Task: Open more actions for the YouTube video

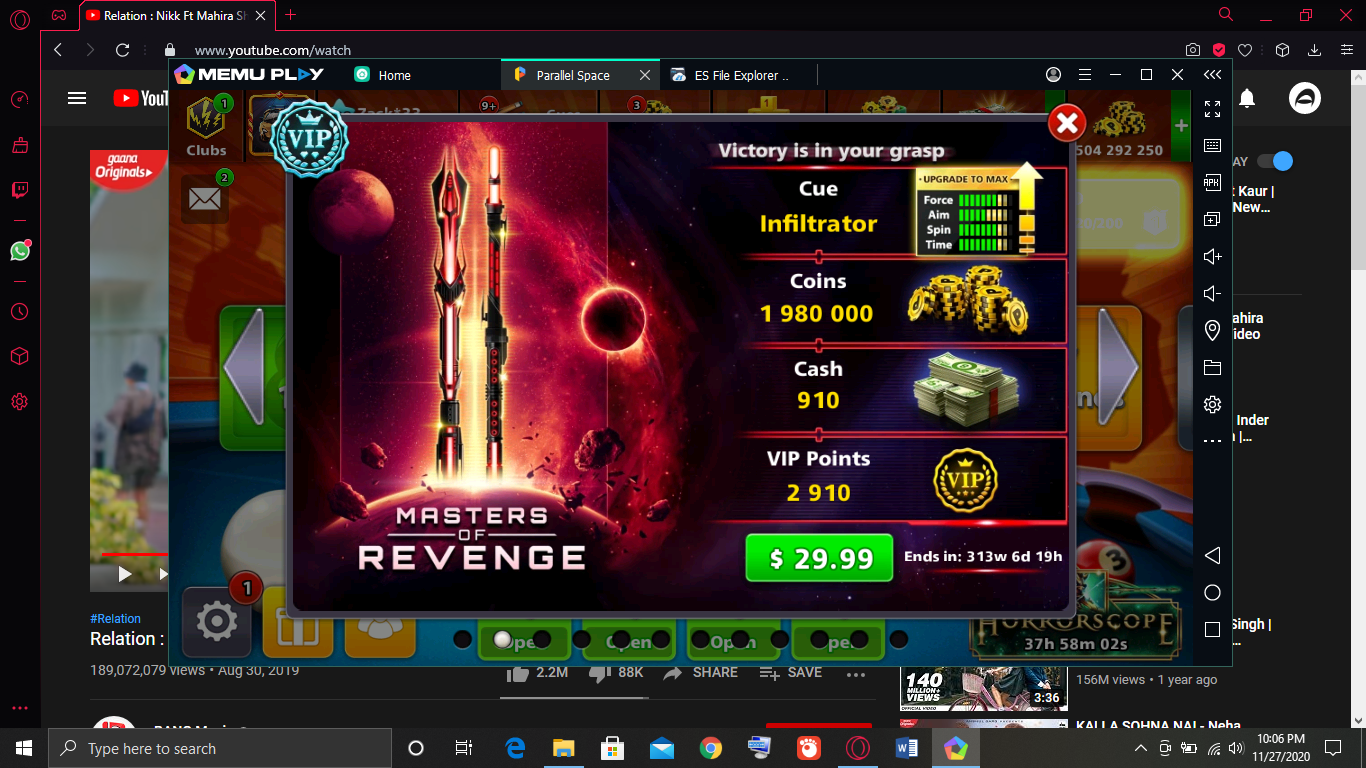Action: tap(856, 674)
